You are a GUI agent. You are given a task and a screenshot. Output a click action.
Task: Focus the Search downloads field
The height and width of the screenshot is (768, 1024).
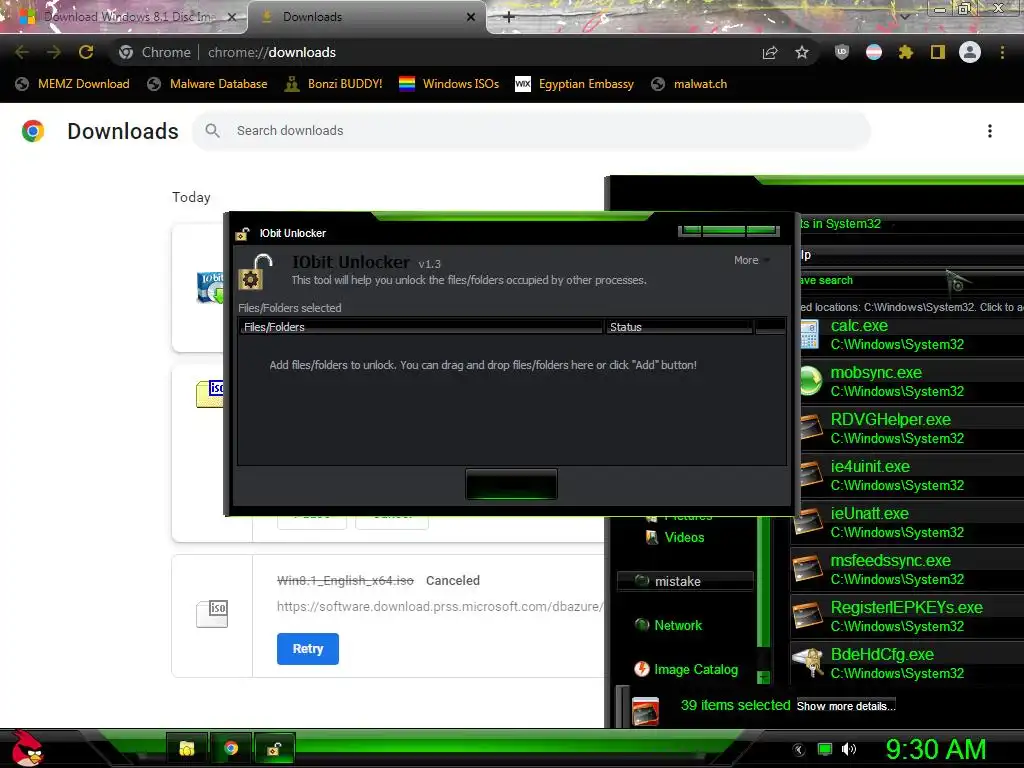click(531, 131)
